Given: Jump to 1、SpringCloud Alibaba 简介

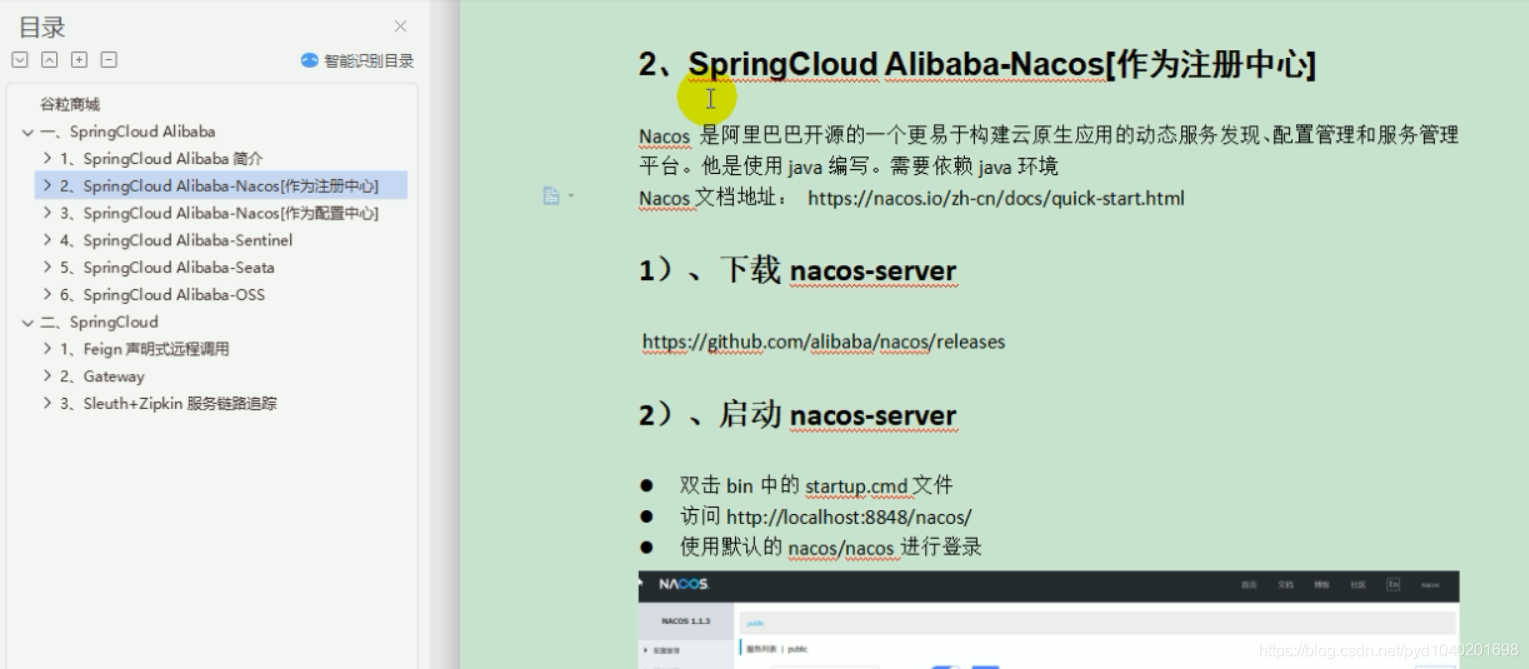Looking at the screenshot, I should 161,158.
